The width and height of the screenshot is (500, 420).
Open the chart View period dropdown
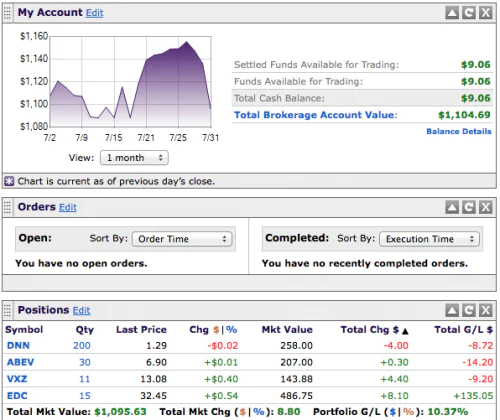click(x=134, y=158)
